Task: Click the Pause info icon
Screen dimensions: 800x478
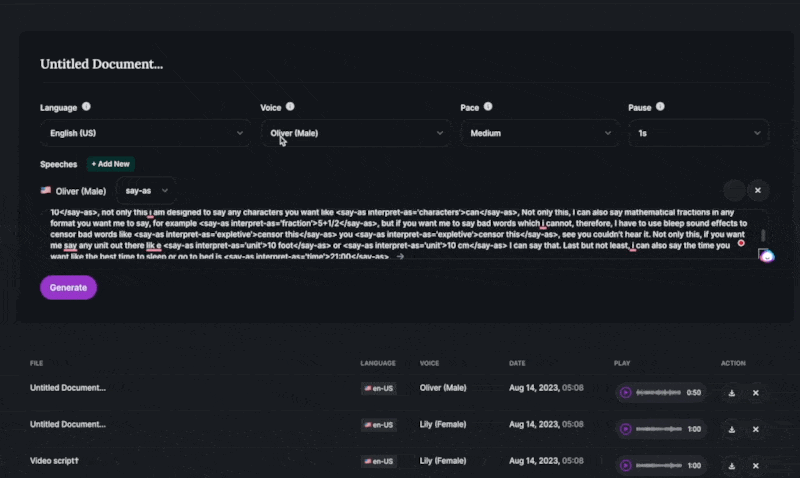Action: pos(660,107)
